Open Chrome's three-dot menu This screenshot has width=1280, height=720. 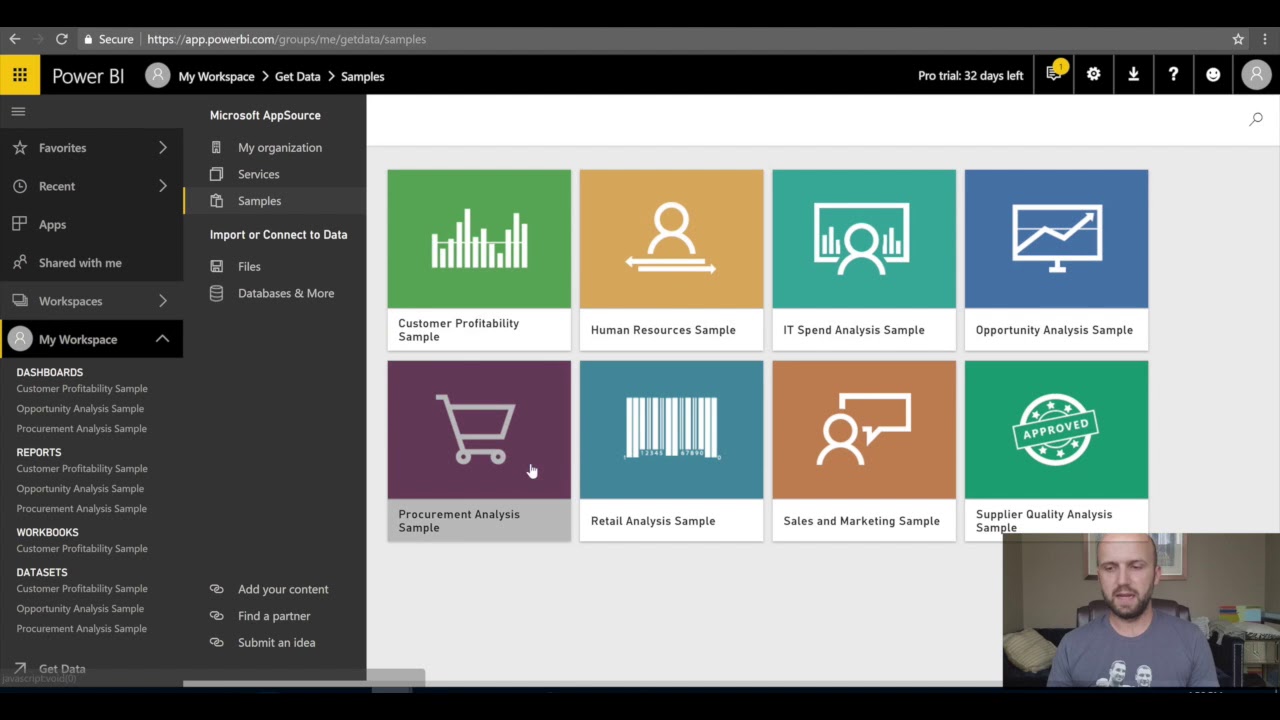point(1265,39)
